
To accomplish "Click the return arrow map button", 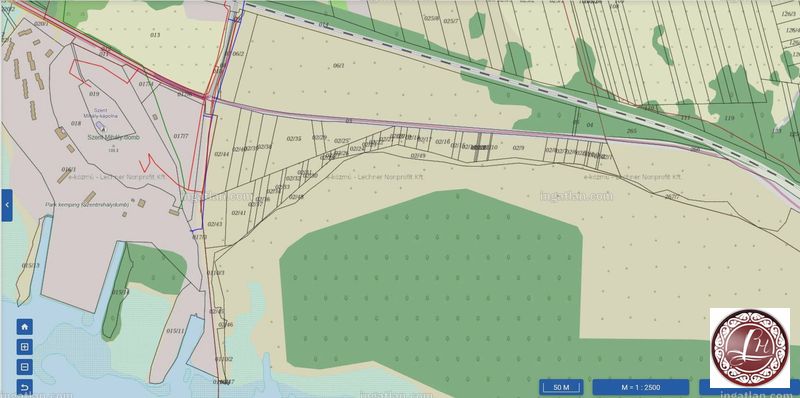I will point(24,387).
